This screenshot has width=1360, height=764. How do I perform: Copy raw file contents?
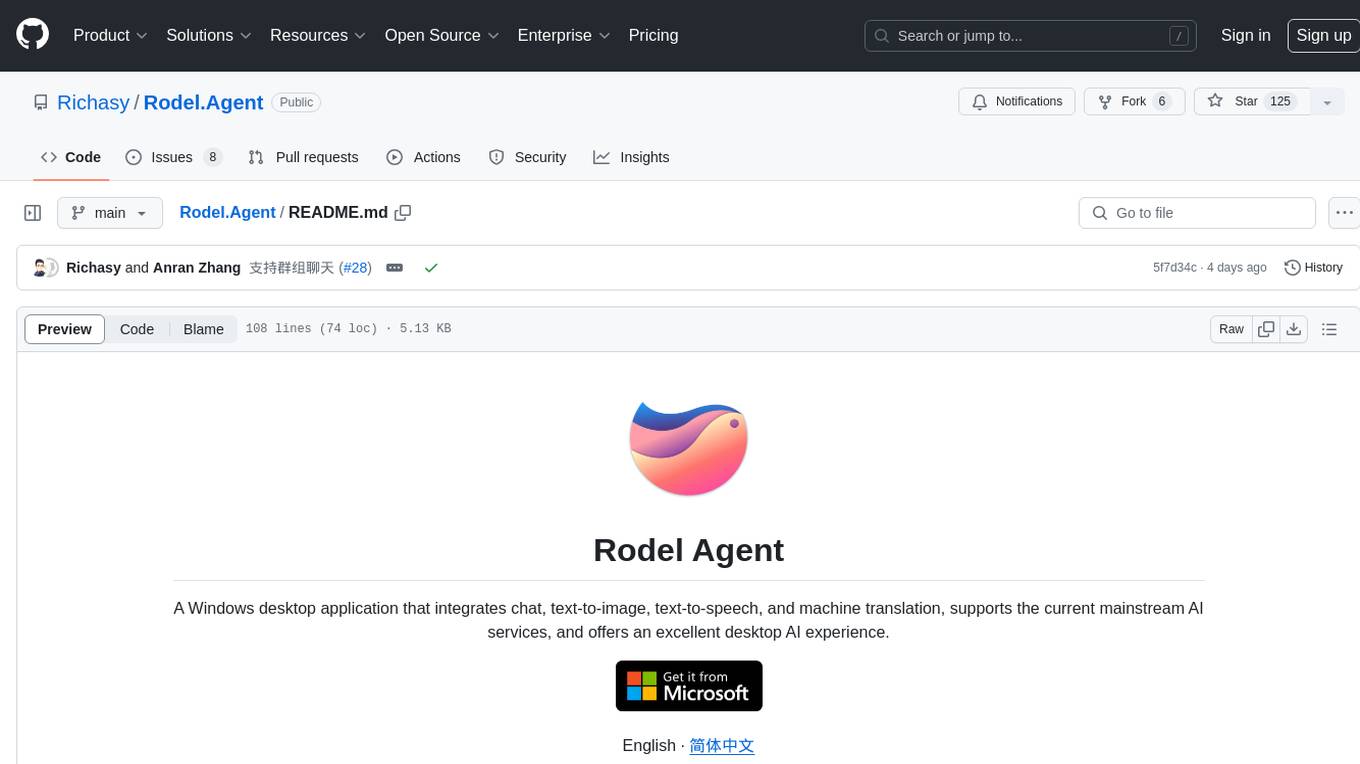click(1266, 329)
